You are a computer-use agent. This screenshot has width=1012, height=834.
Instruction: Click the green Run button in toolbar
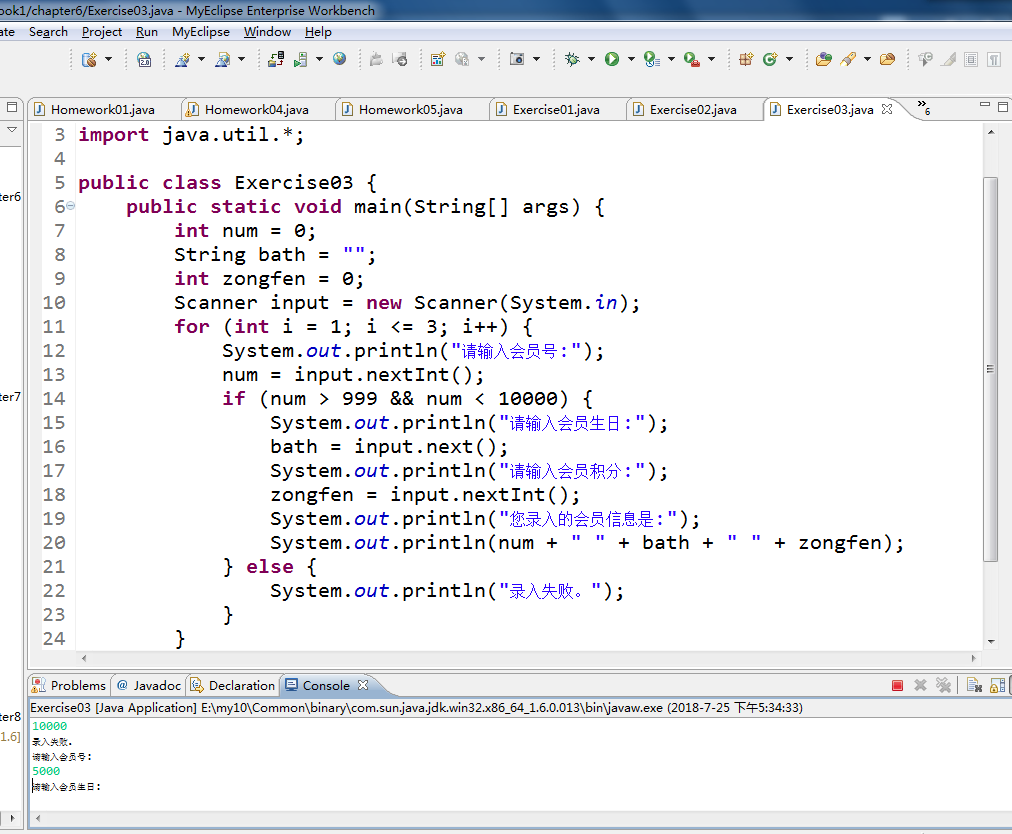click(611, 60)
